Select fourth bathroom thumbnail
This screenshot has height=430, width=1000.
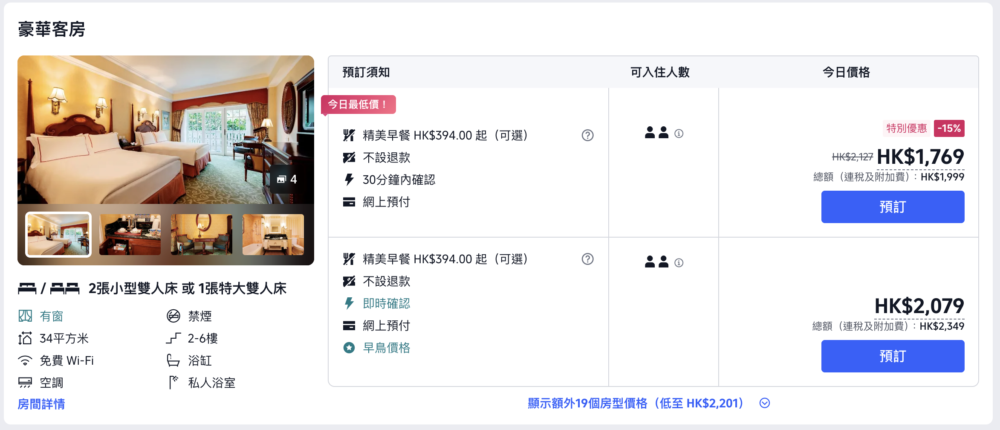[x=273, y=235]
